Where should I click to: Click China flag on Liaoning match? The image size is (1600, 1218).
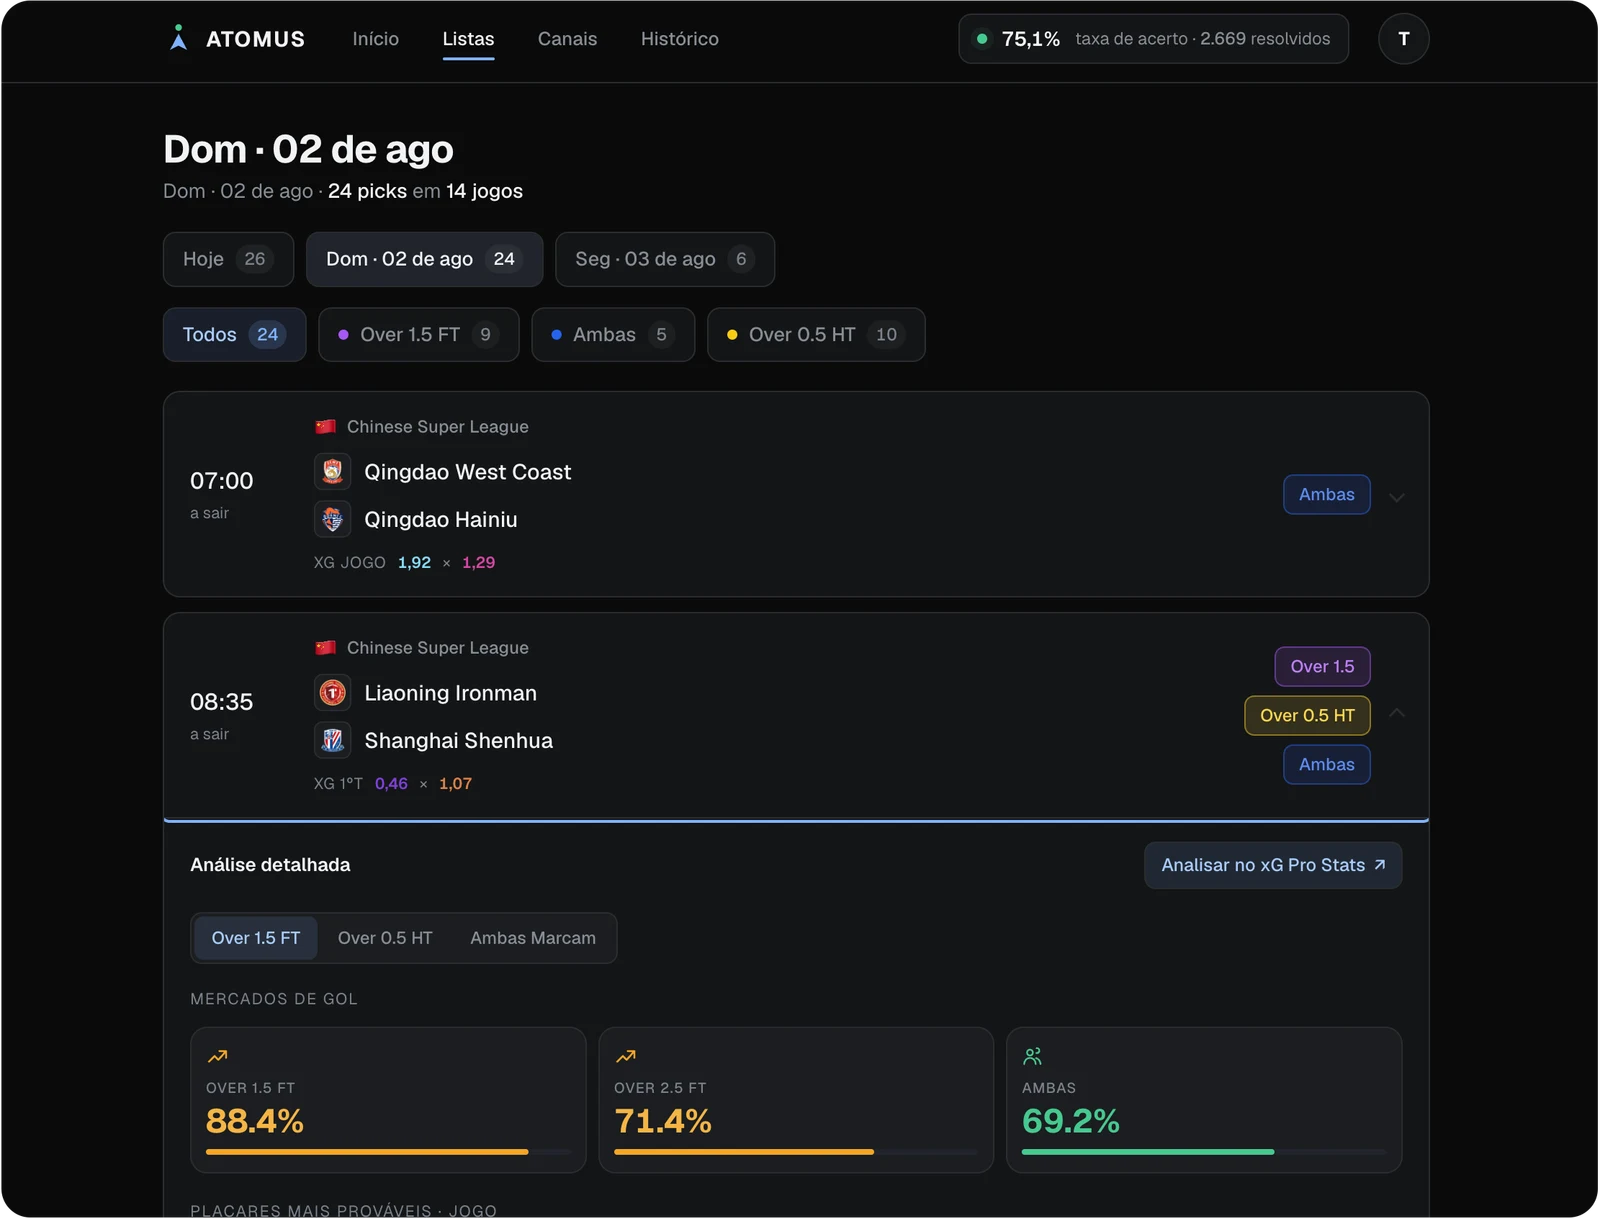click(325, 648)
